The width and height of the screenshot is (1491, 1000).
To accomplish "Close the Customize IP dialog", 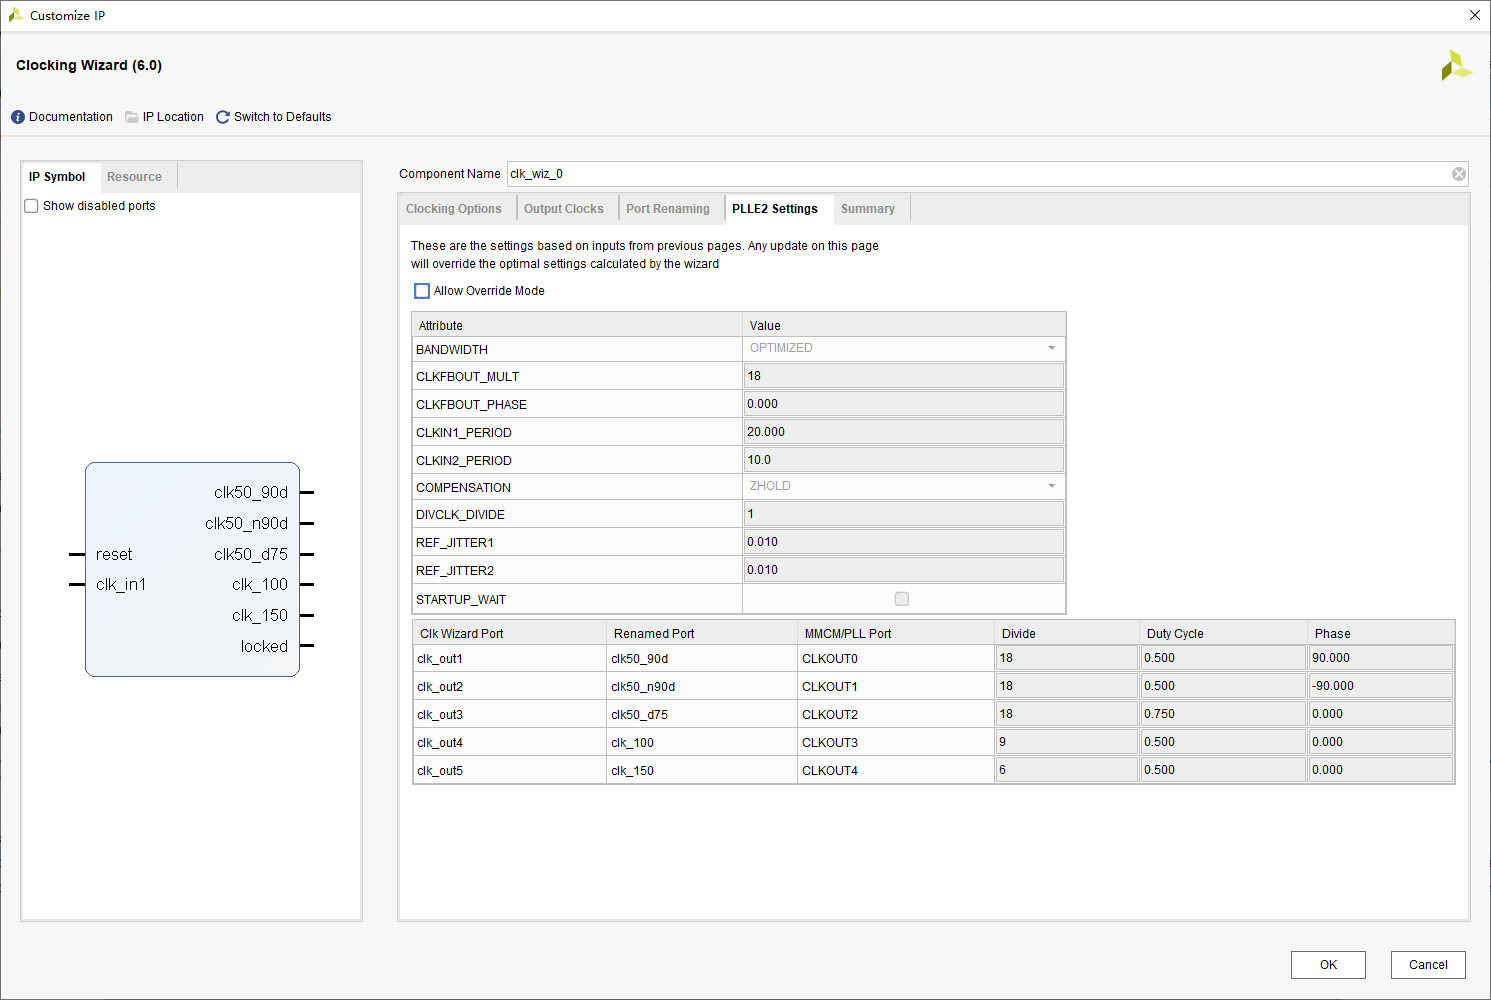I will click(x=1474, y=15).
